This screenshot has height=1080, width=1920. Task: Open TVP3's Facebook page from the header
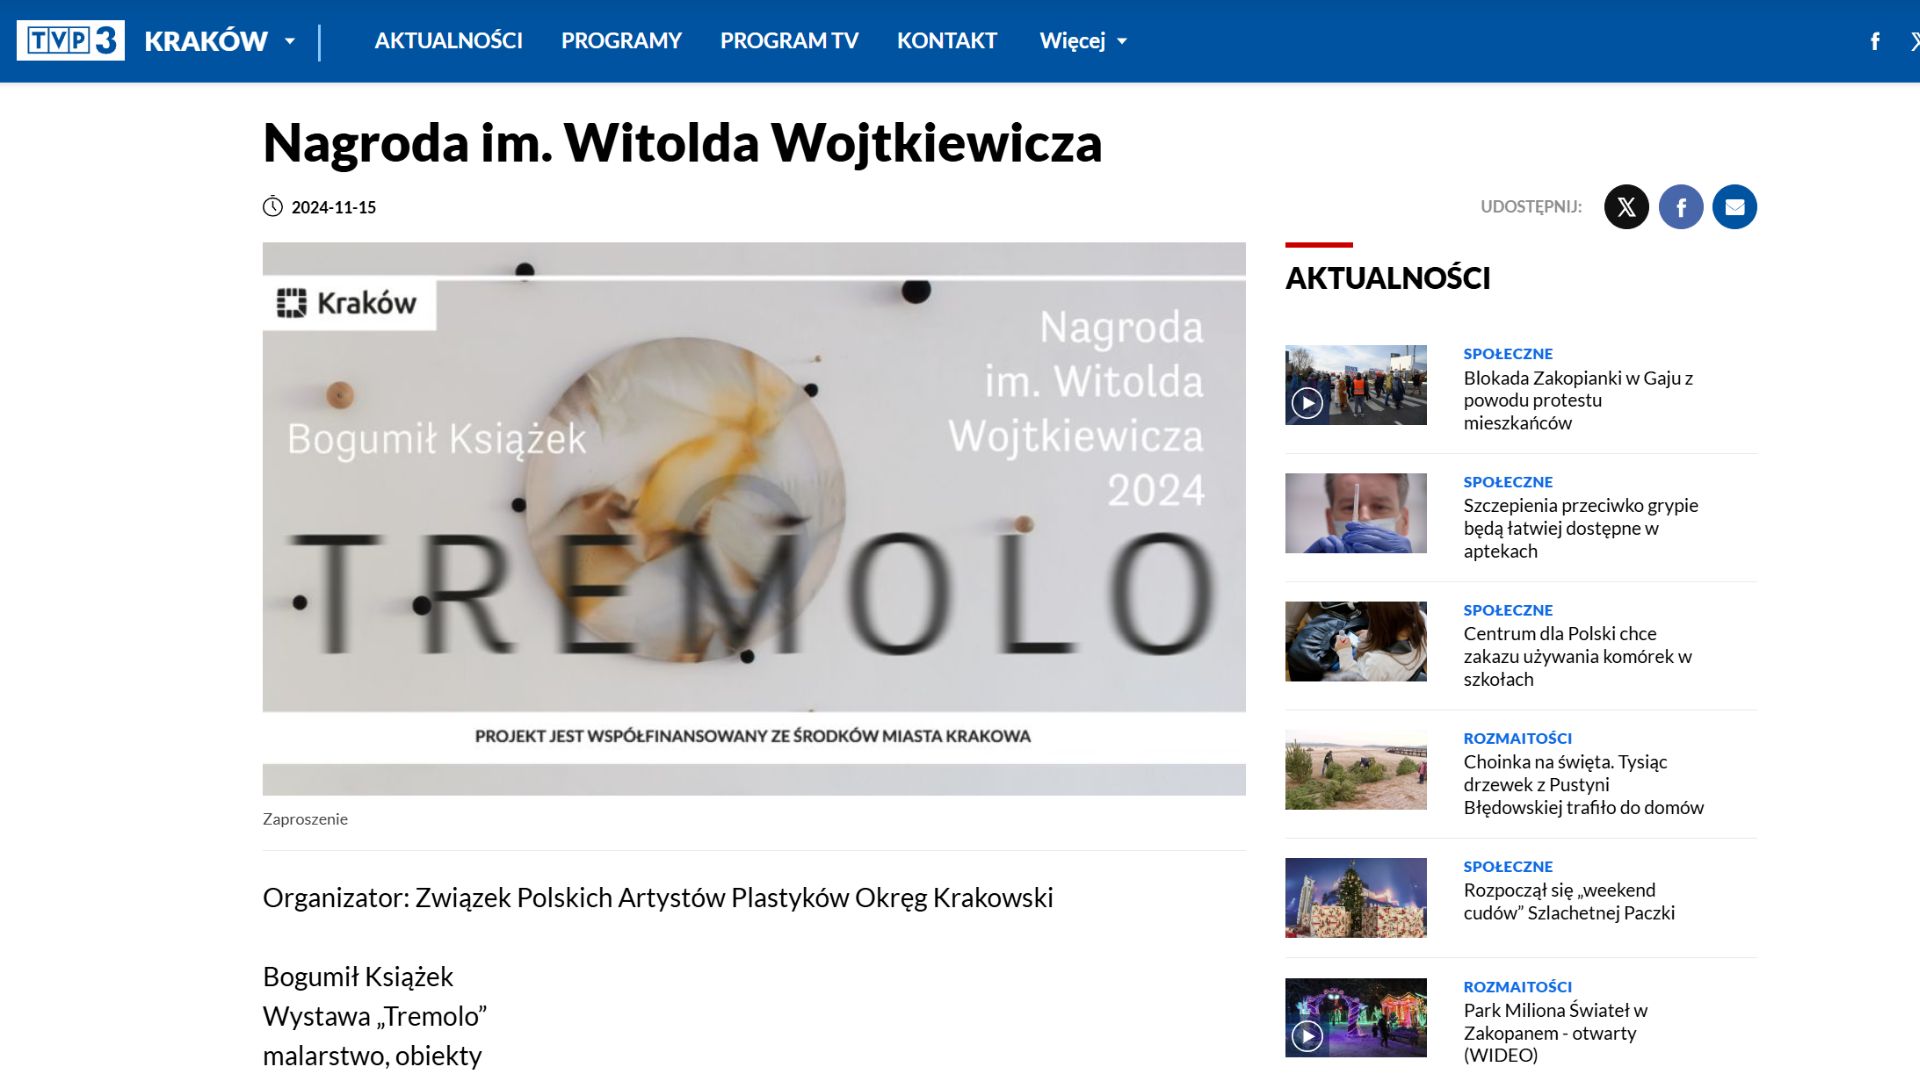[1875, 40]
